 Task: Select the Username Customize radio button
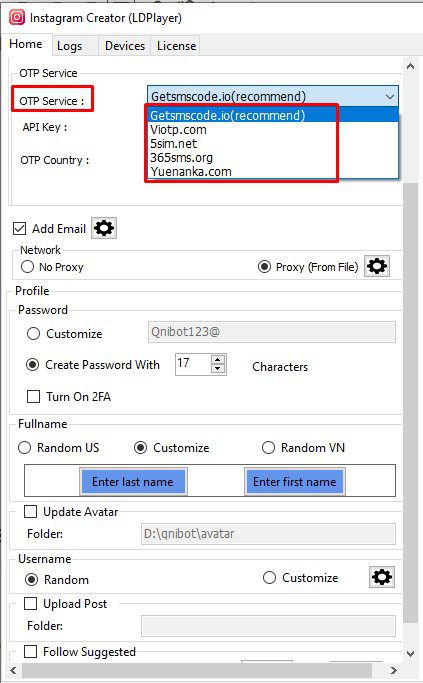point(269,578)
